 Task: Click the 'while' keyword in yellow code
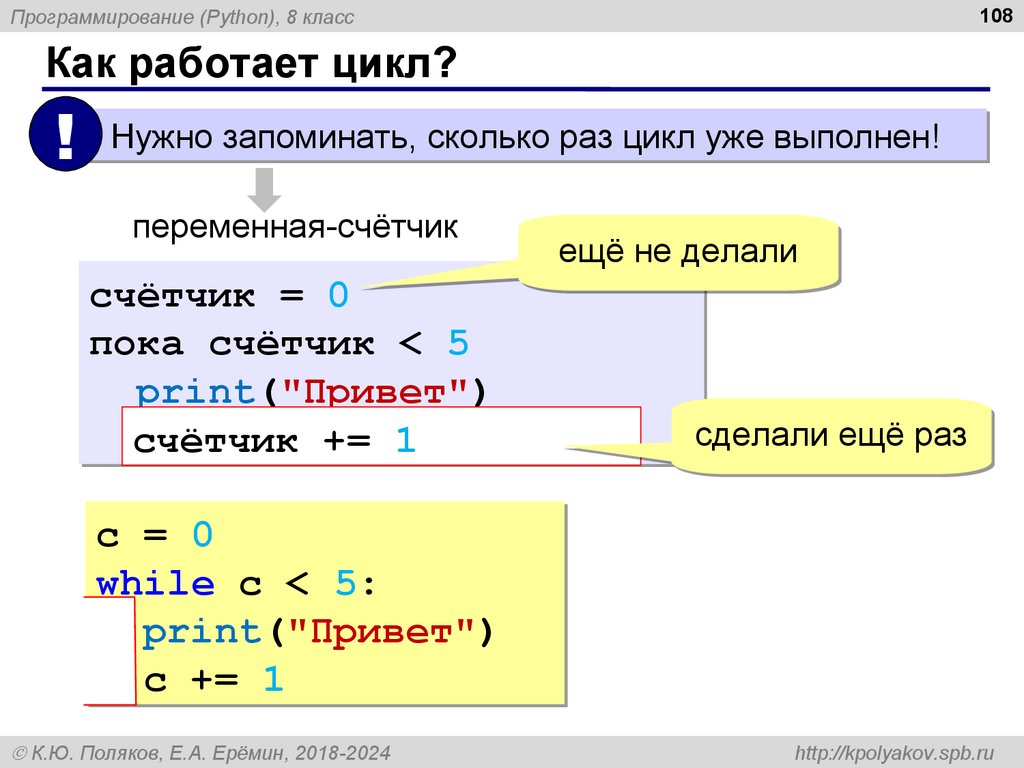pyautogui.click(x=155, y=583)
